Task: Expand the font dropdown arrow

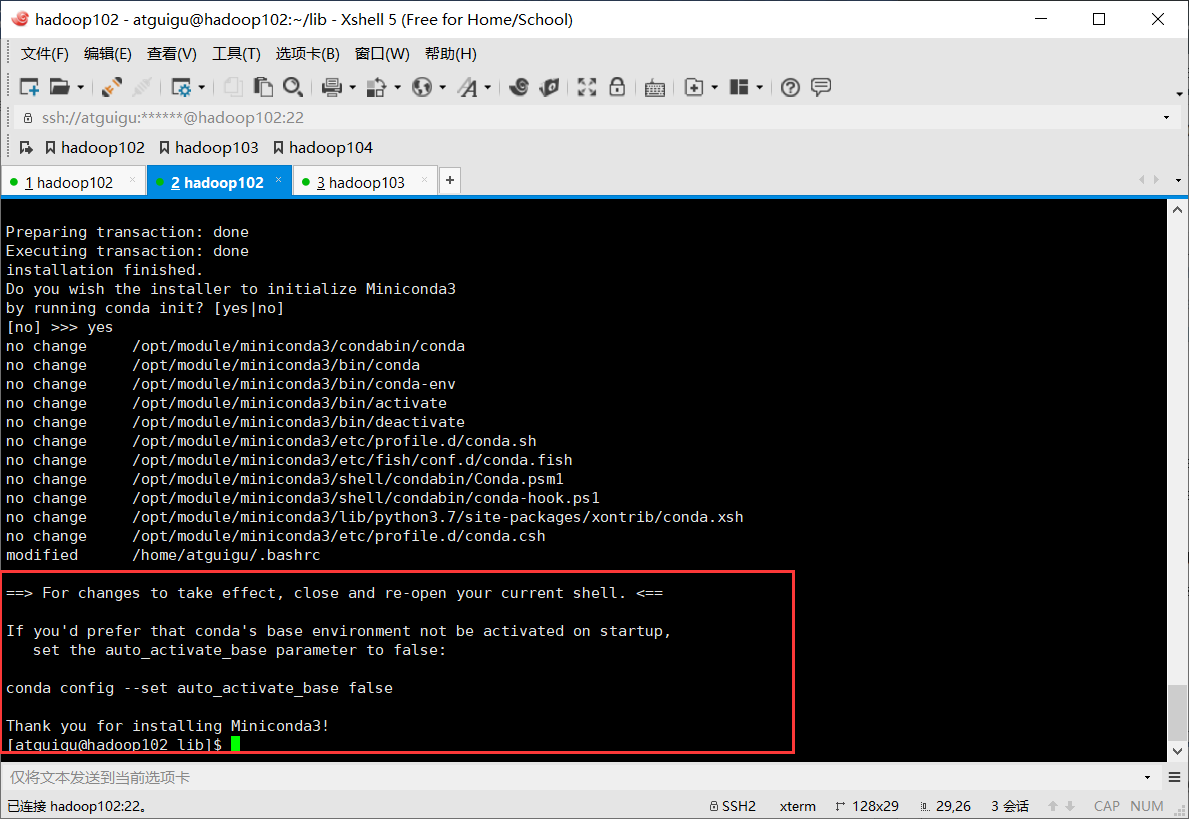Action: 488,88
